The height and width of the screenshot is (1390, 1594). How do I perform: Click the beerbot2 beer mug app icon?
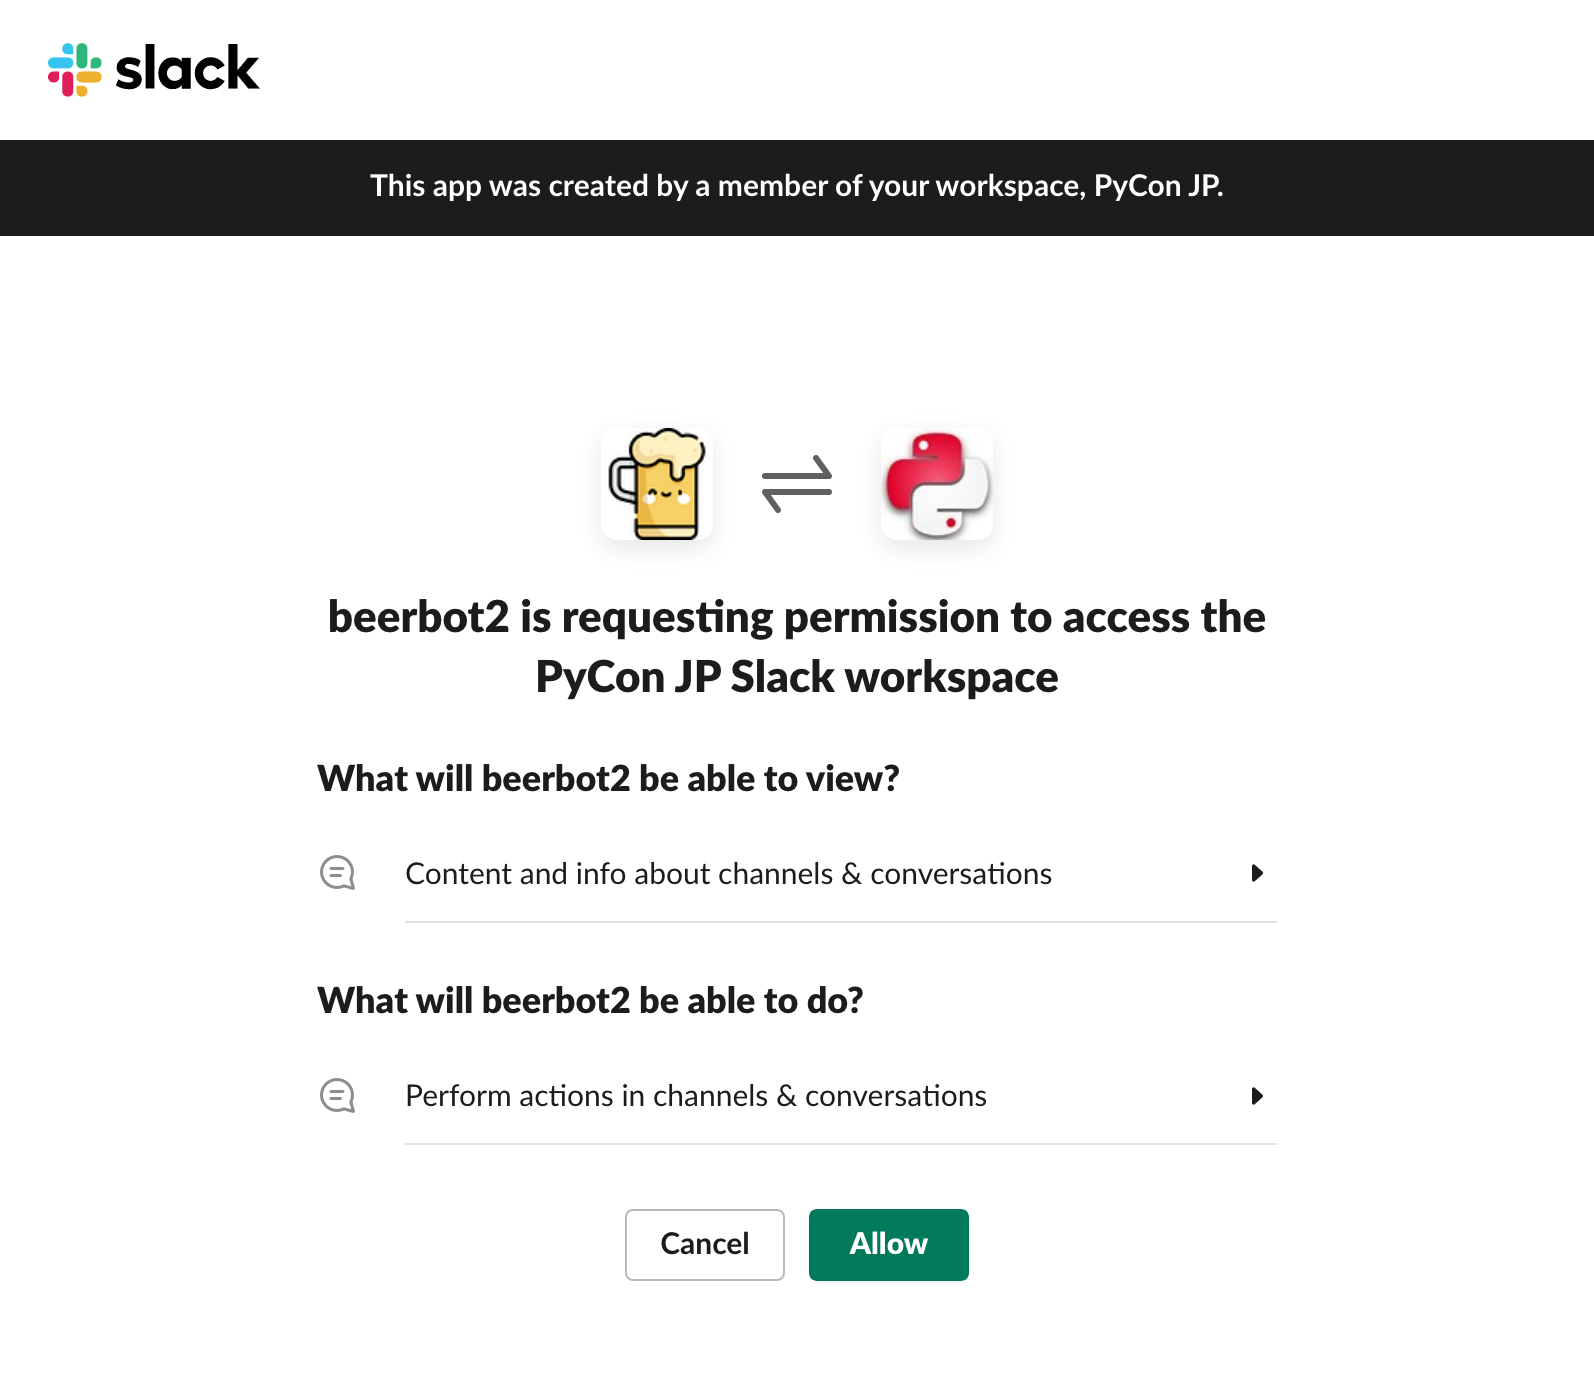[x=657, y=484]
